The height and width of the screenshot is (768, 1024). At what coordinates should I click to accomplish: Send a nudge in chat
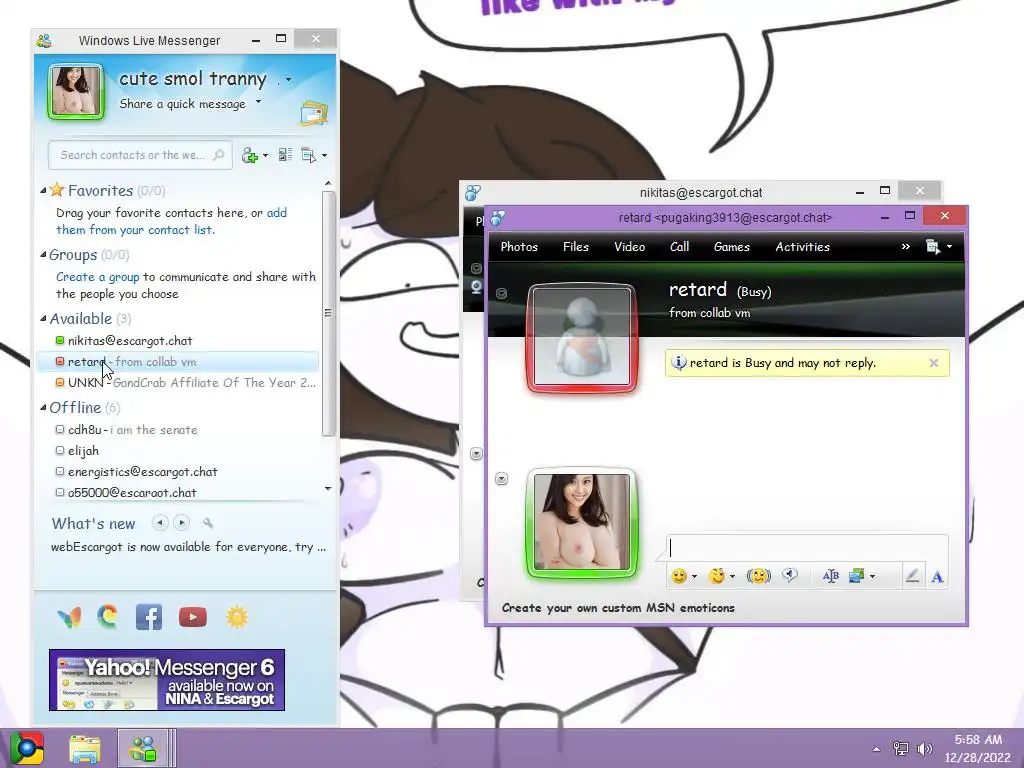point(758,576)
